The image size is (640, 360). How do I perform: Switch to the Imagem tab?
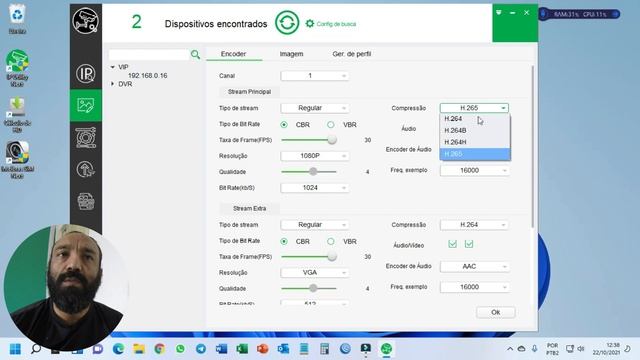click(x=291, y=54)
